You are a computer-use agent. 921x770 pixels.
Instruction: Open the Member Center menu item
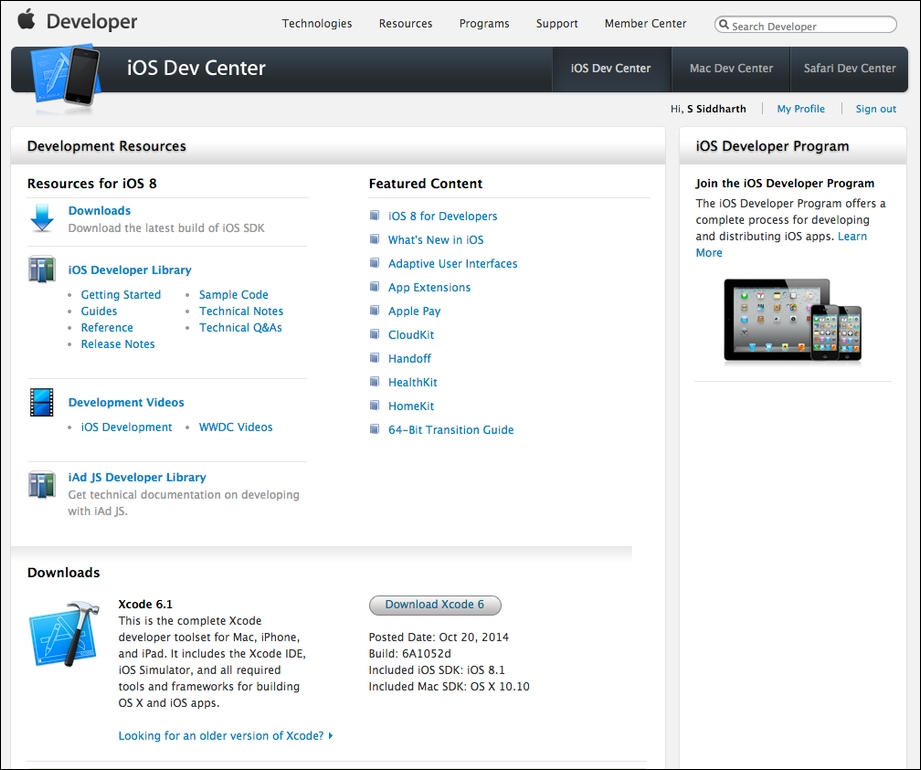pos(646,23)
